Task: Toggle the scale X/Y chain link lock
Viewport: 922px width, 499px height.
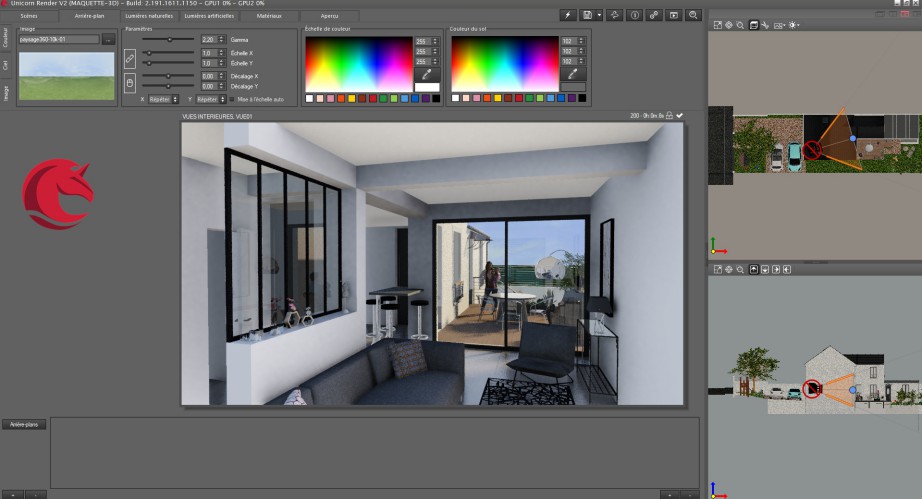Action: point(129,58)
